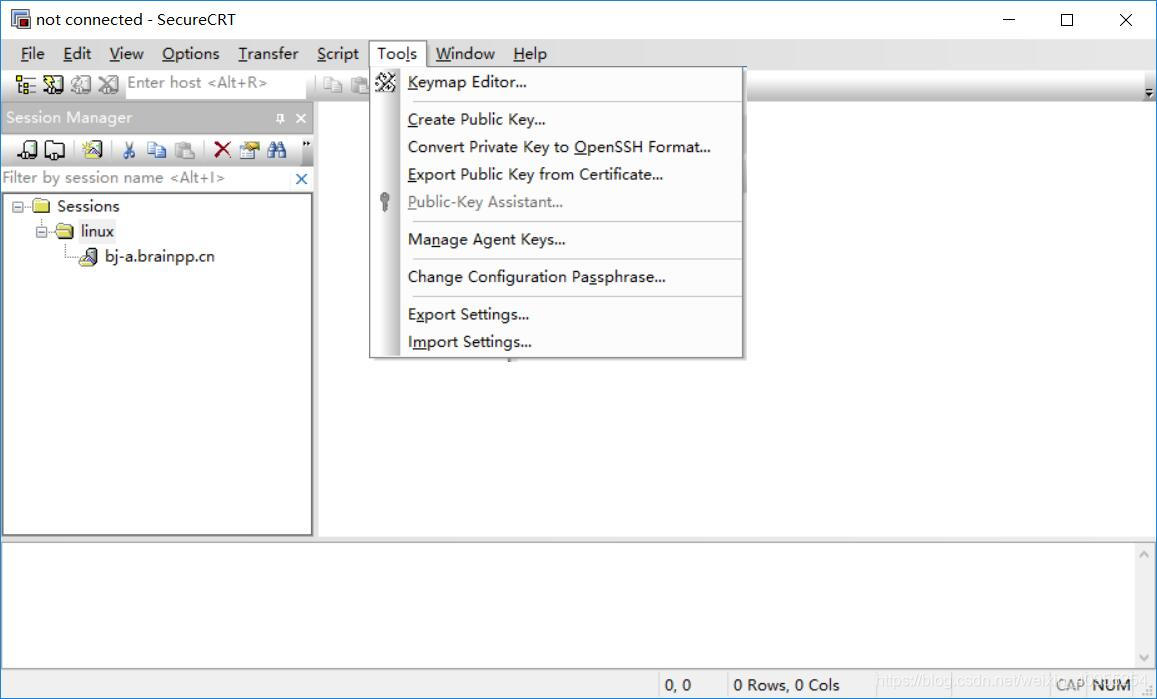
Task: Open main toolbar options dropdown arrow
Action: click(1148, 93)
